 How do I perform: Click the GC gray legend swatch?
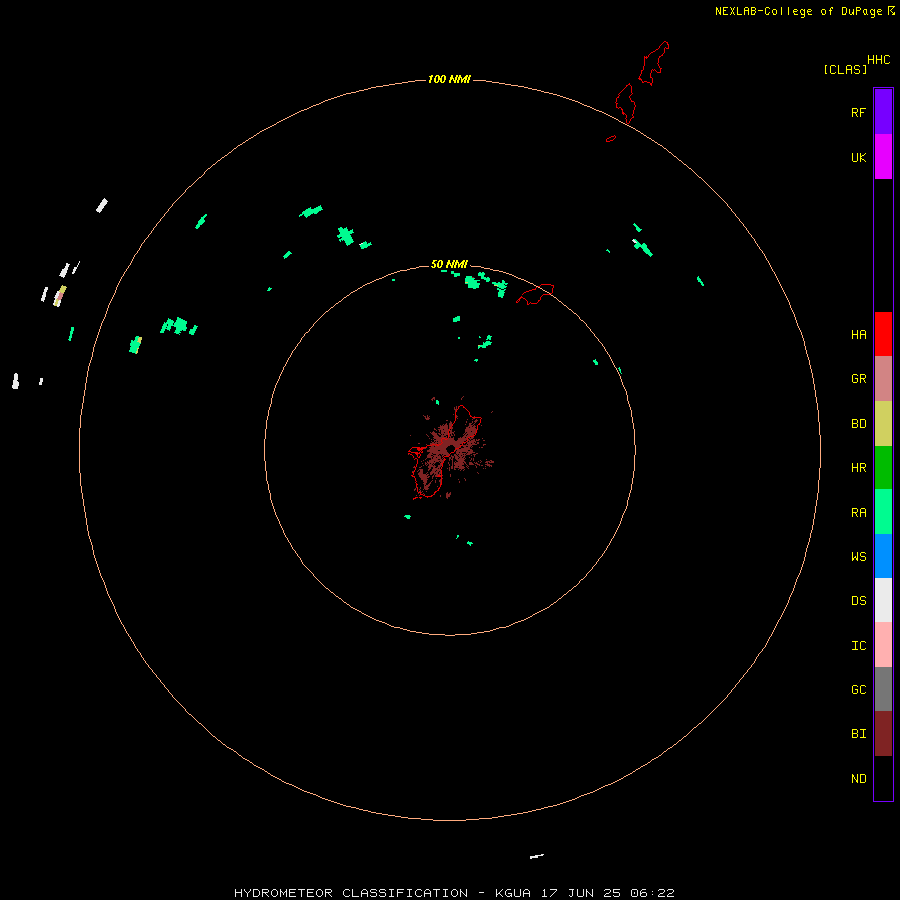(x=883, y=689)
